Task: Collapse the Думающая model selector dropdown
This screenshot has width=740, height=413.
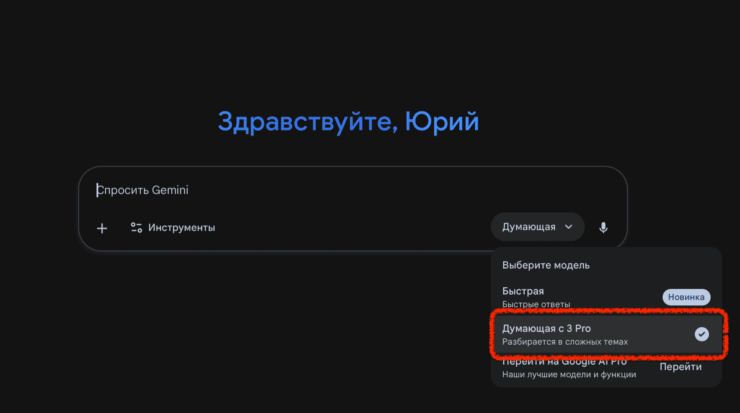Action: pyautogui.click(x=538, y=227)
